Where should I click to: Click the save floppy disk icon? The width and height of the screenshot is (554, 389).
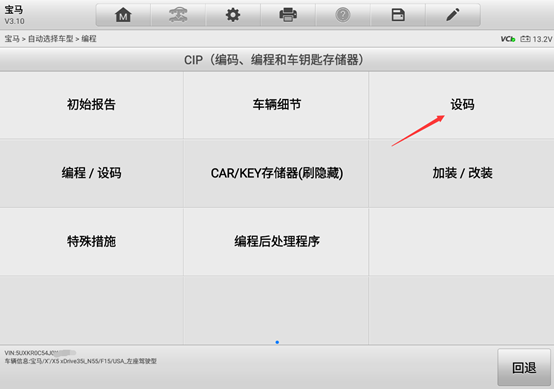point(398,15)
